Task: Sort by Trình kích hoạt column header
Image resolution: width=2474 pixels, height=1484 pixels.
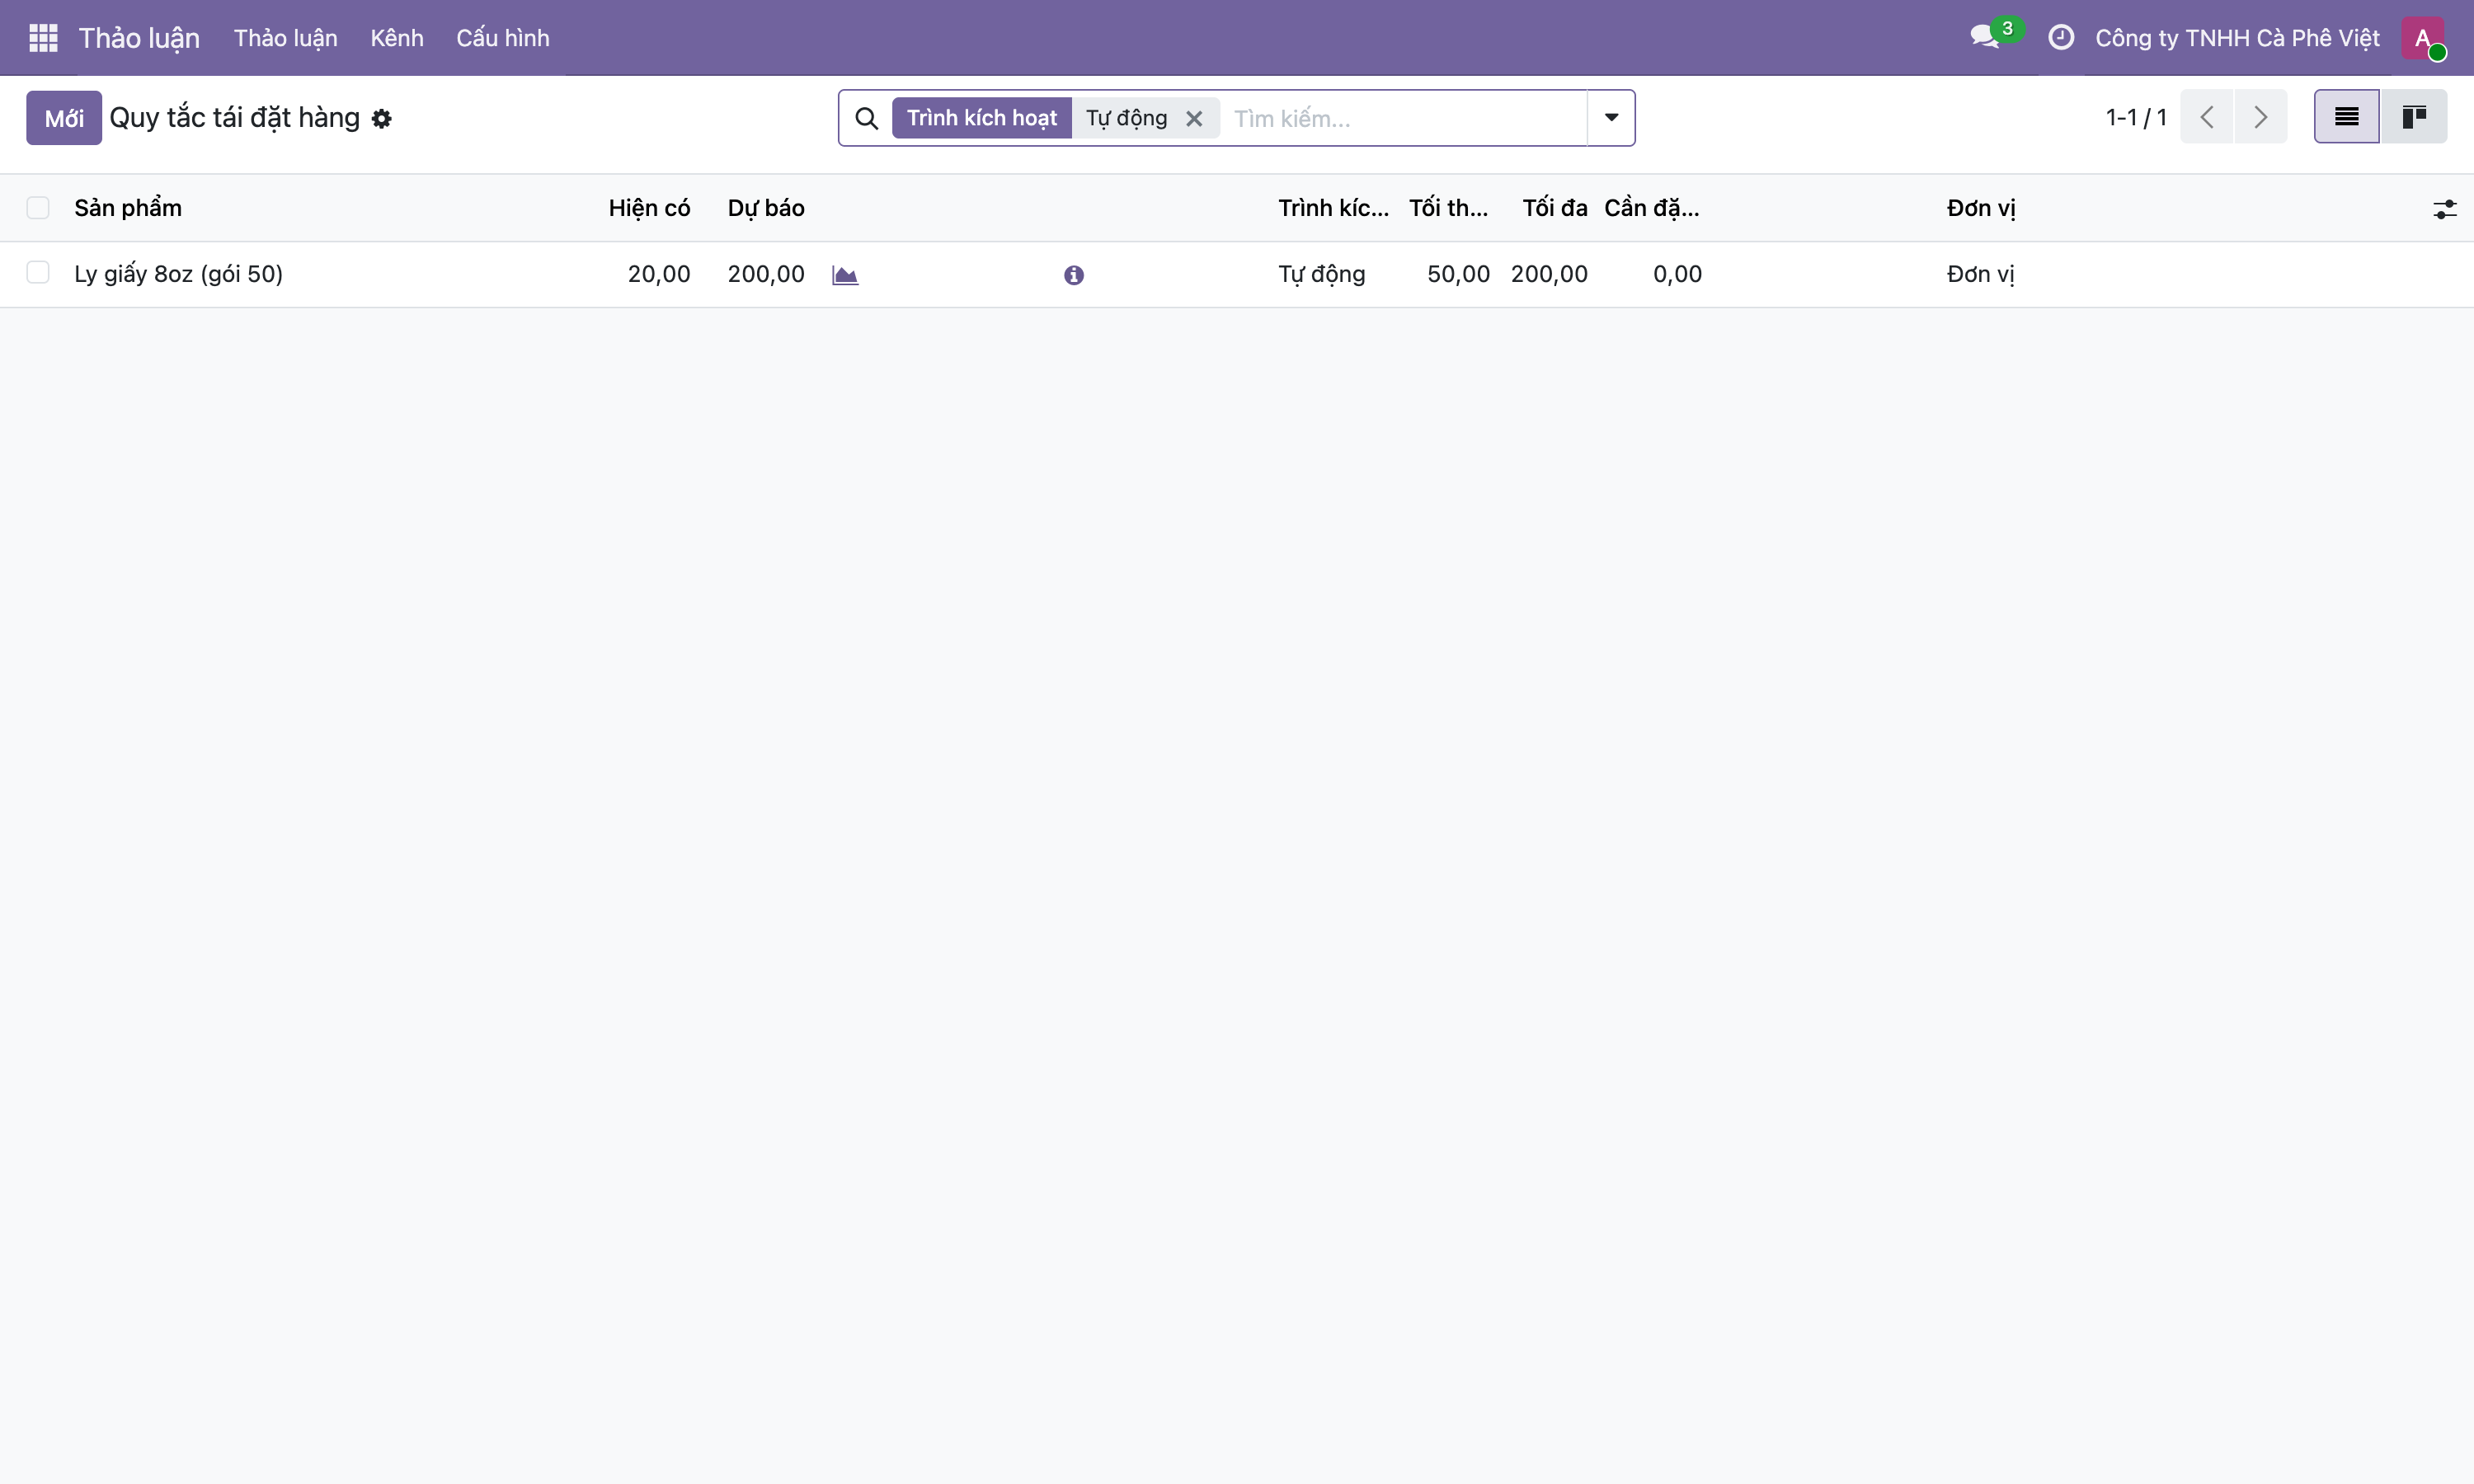Action: click(1333, 208)
